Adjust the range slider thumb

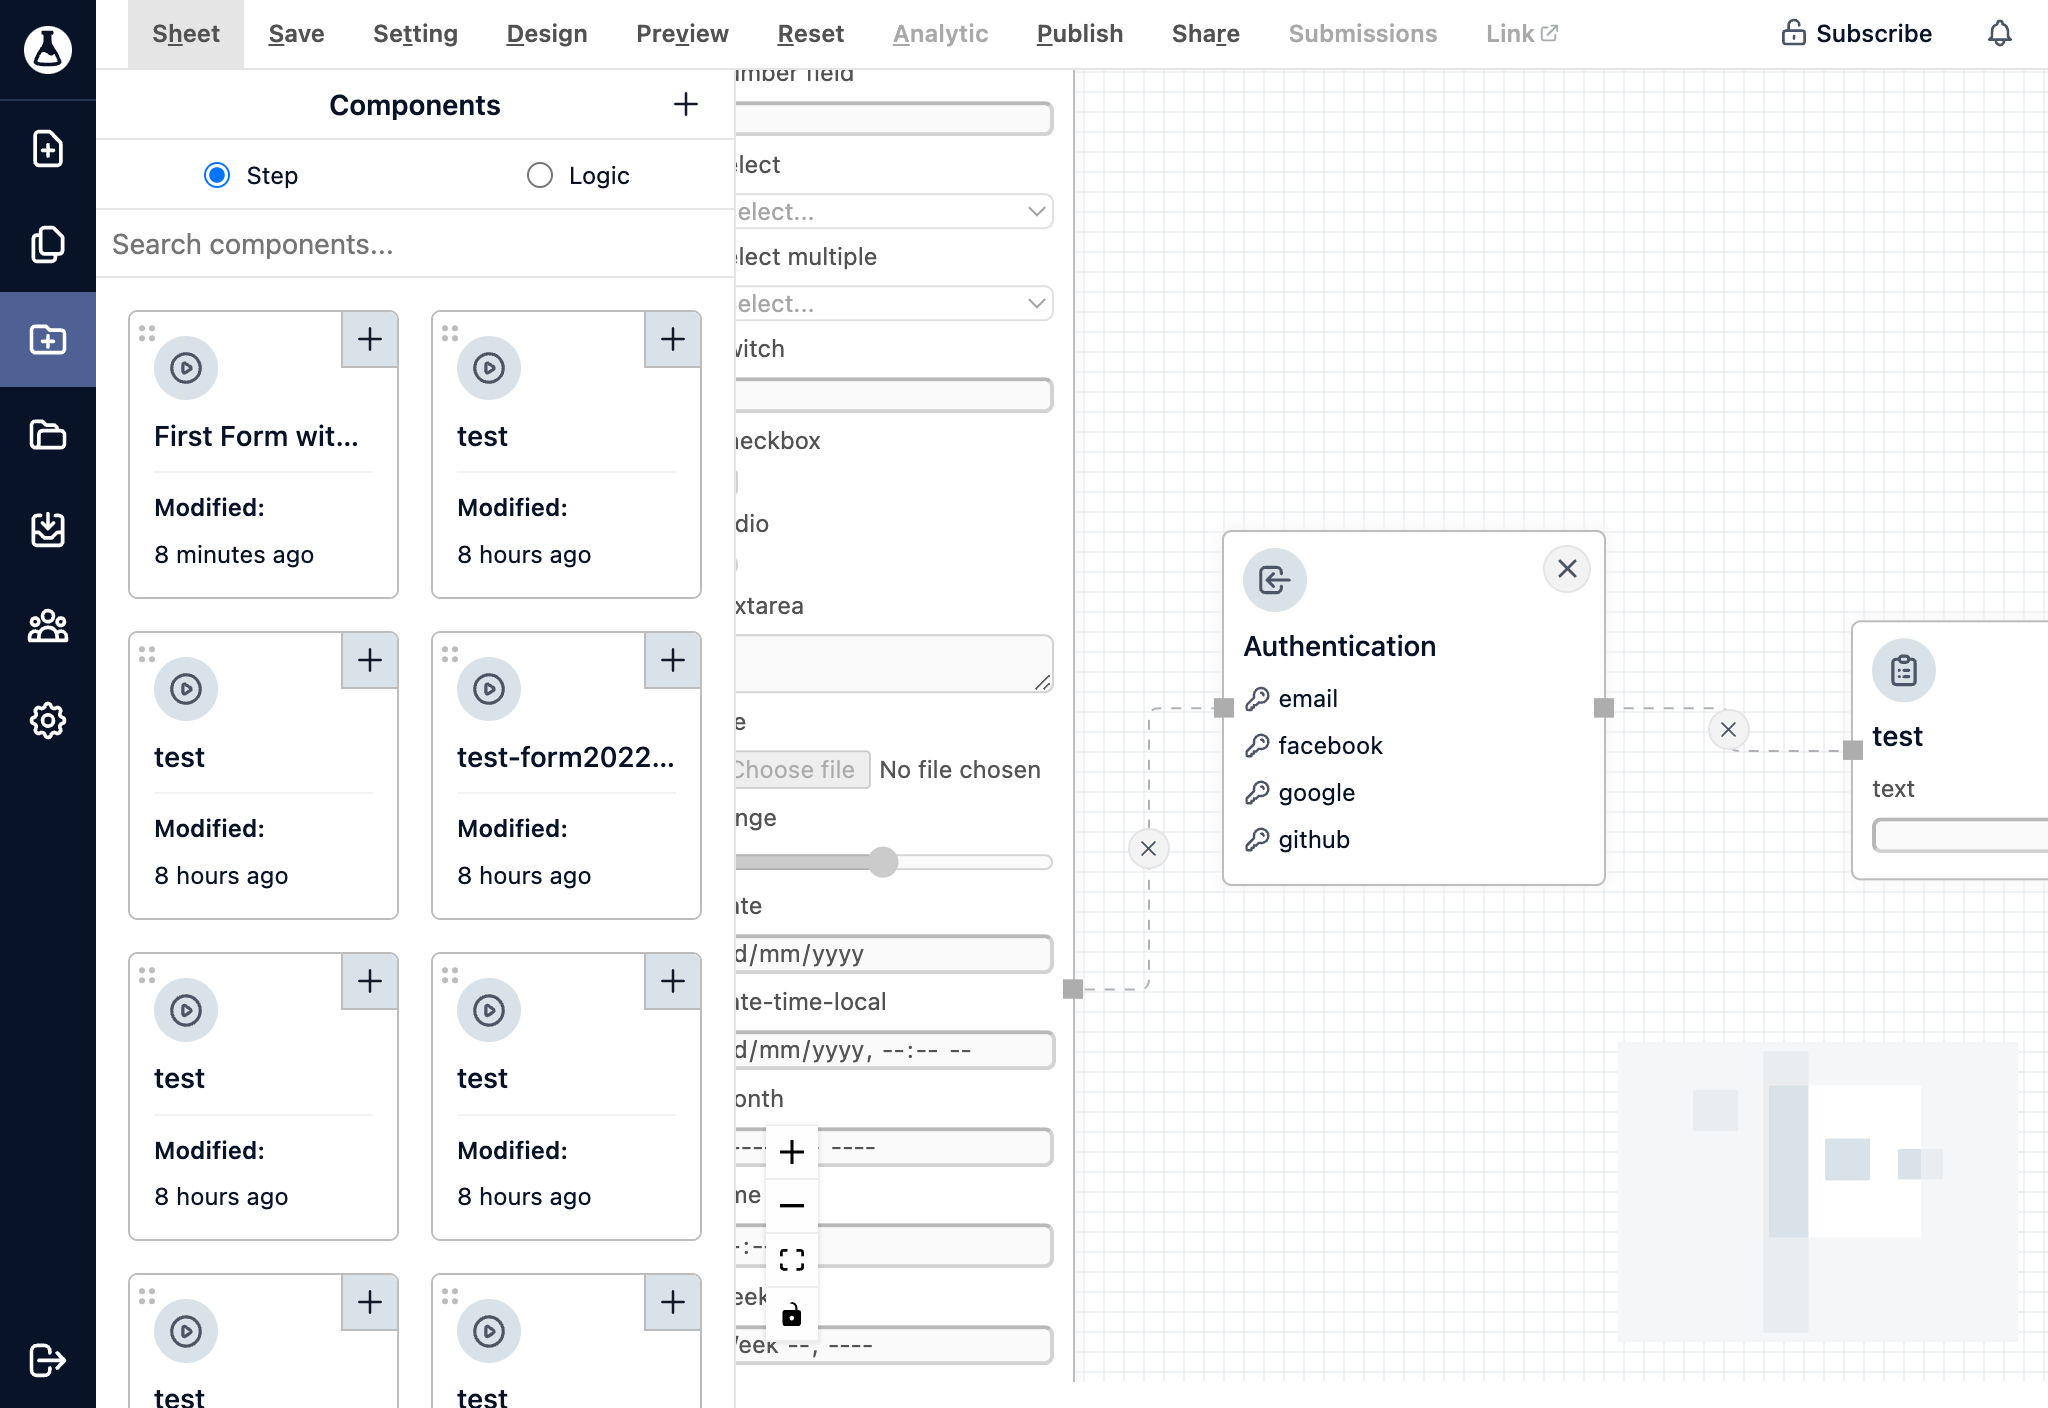click(883, 862)
